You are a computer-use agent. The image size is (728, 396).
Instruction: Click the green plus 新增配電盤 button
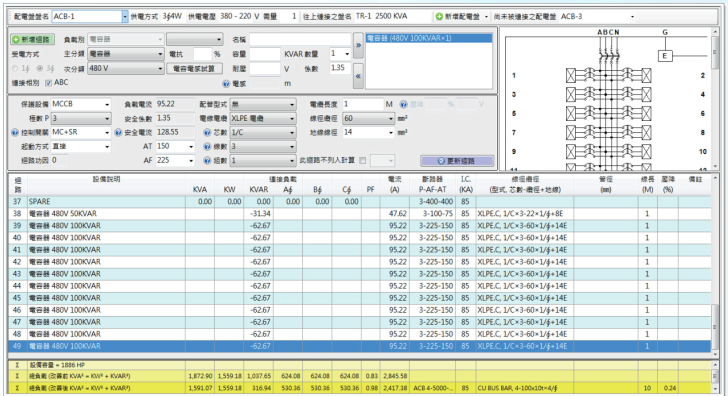[x=458, y=16]
